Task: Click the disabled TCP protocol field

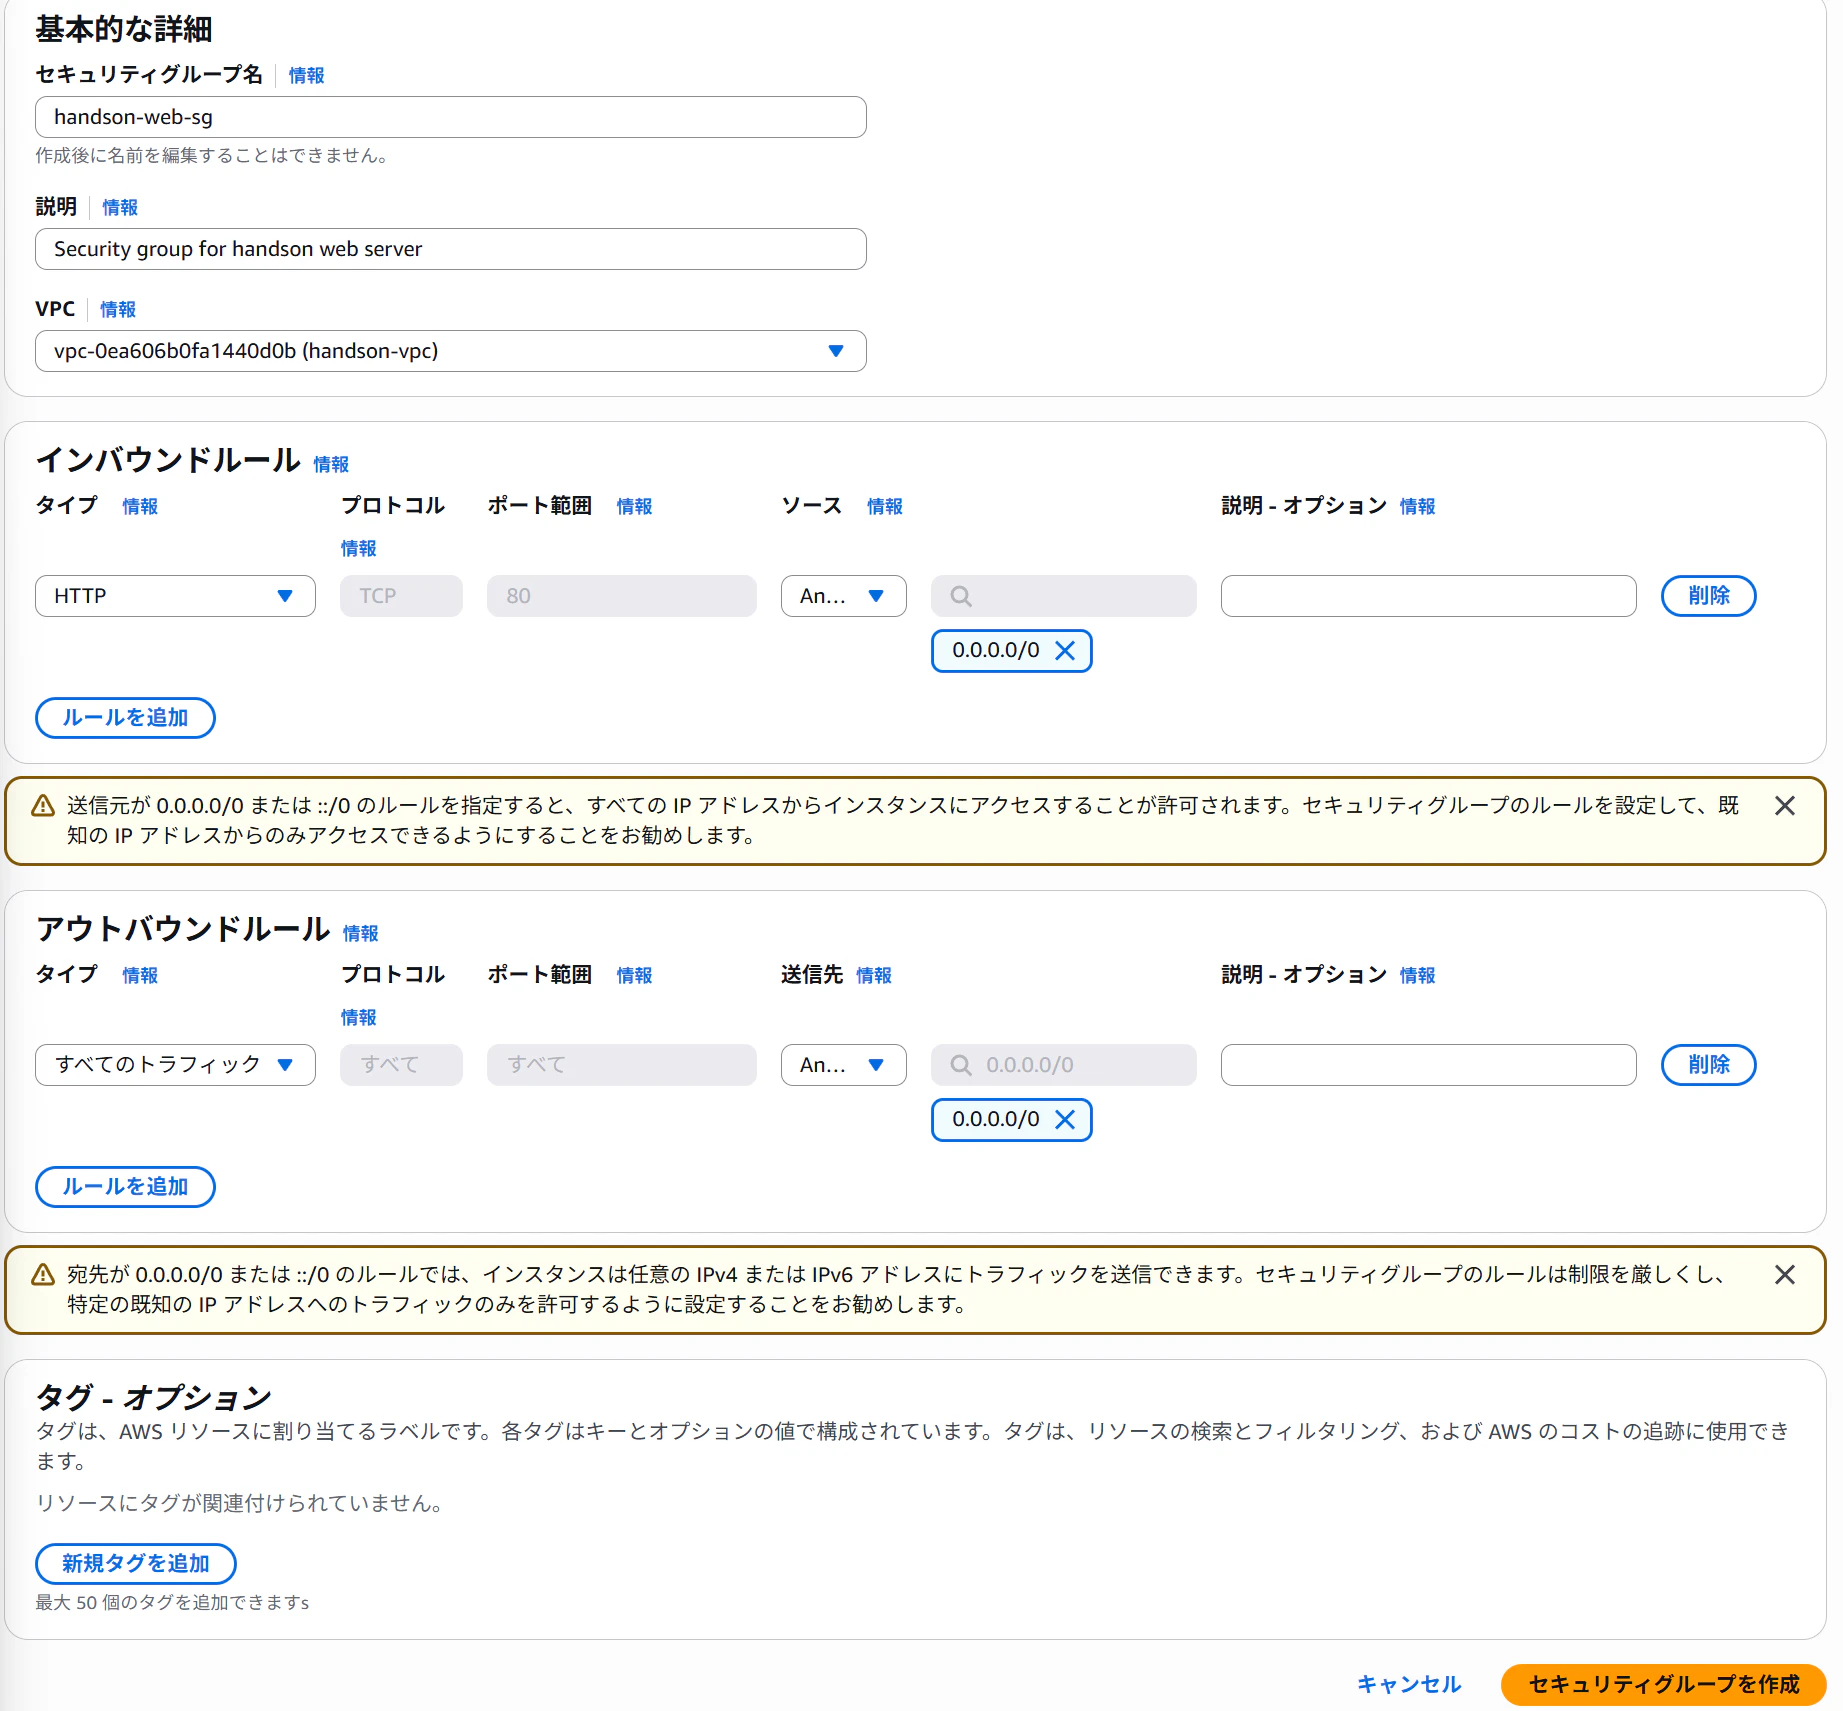Action: (x=401, y=596)
